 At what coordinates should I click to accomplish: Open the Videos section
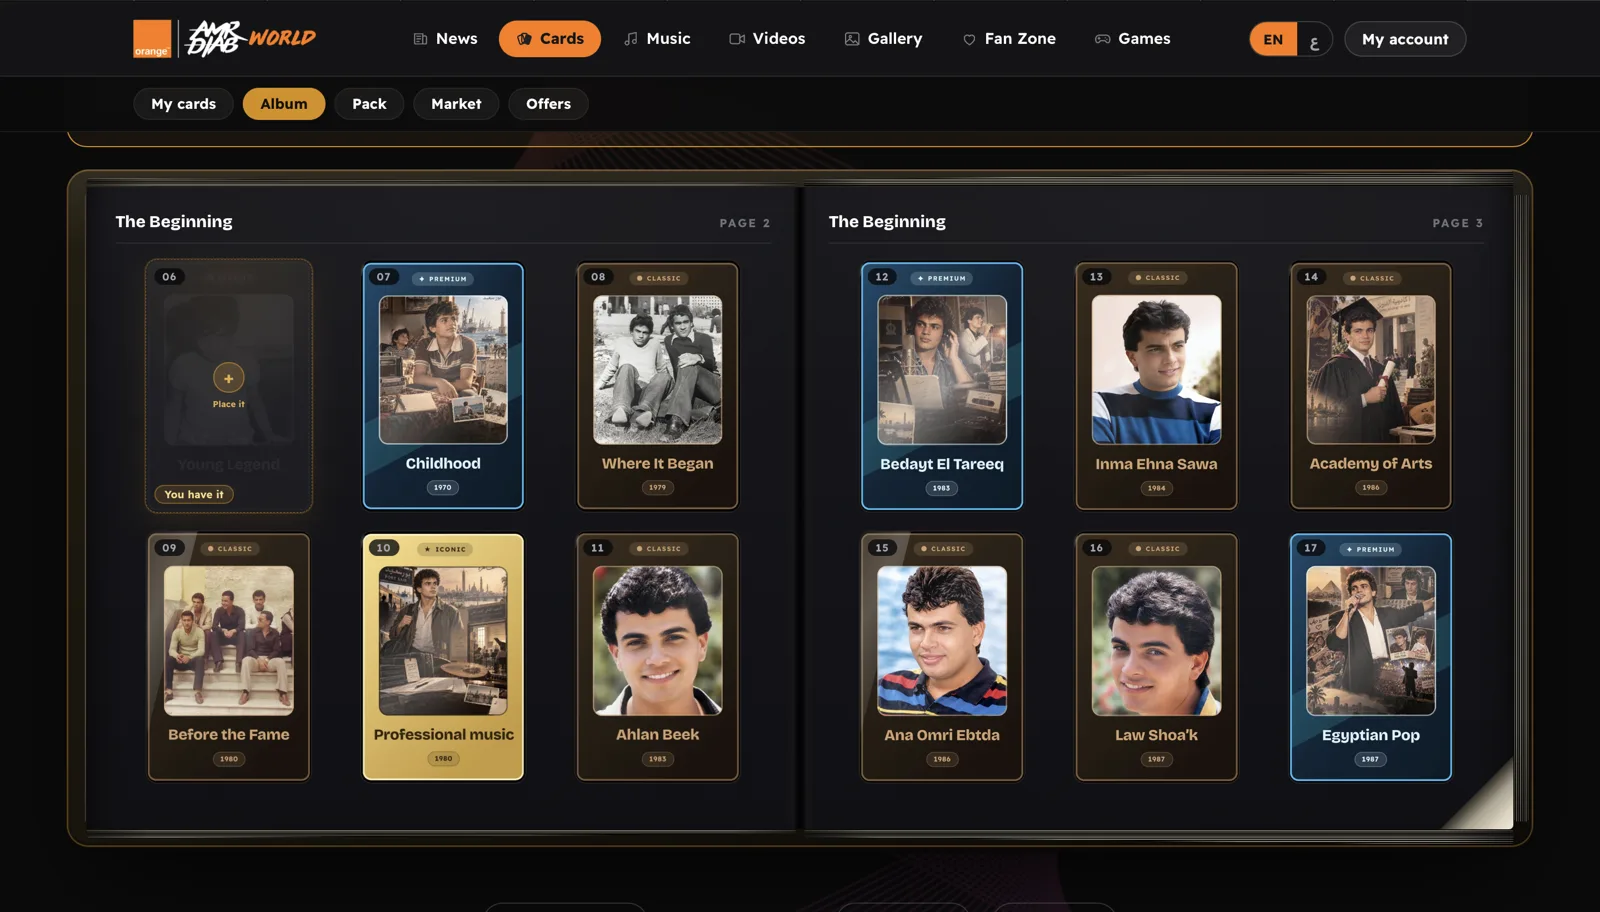pos(767,39)
